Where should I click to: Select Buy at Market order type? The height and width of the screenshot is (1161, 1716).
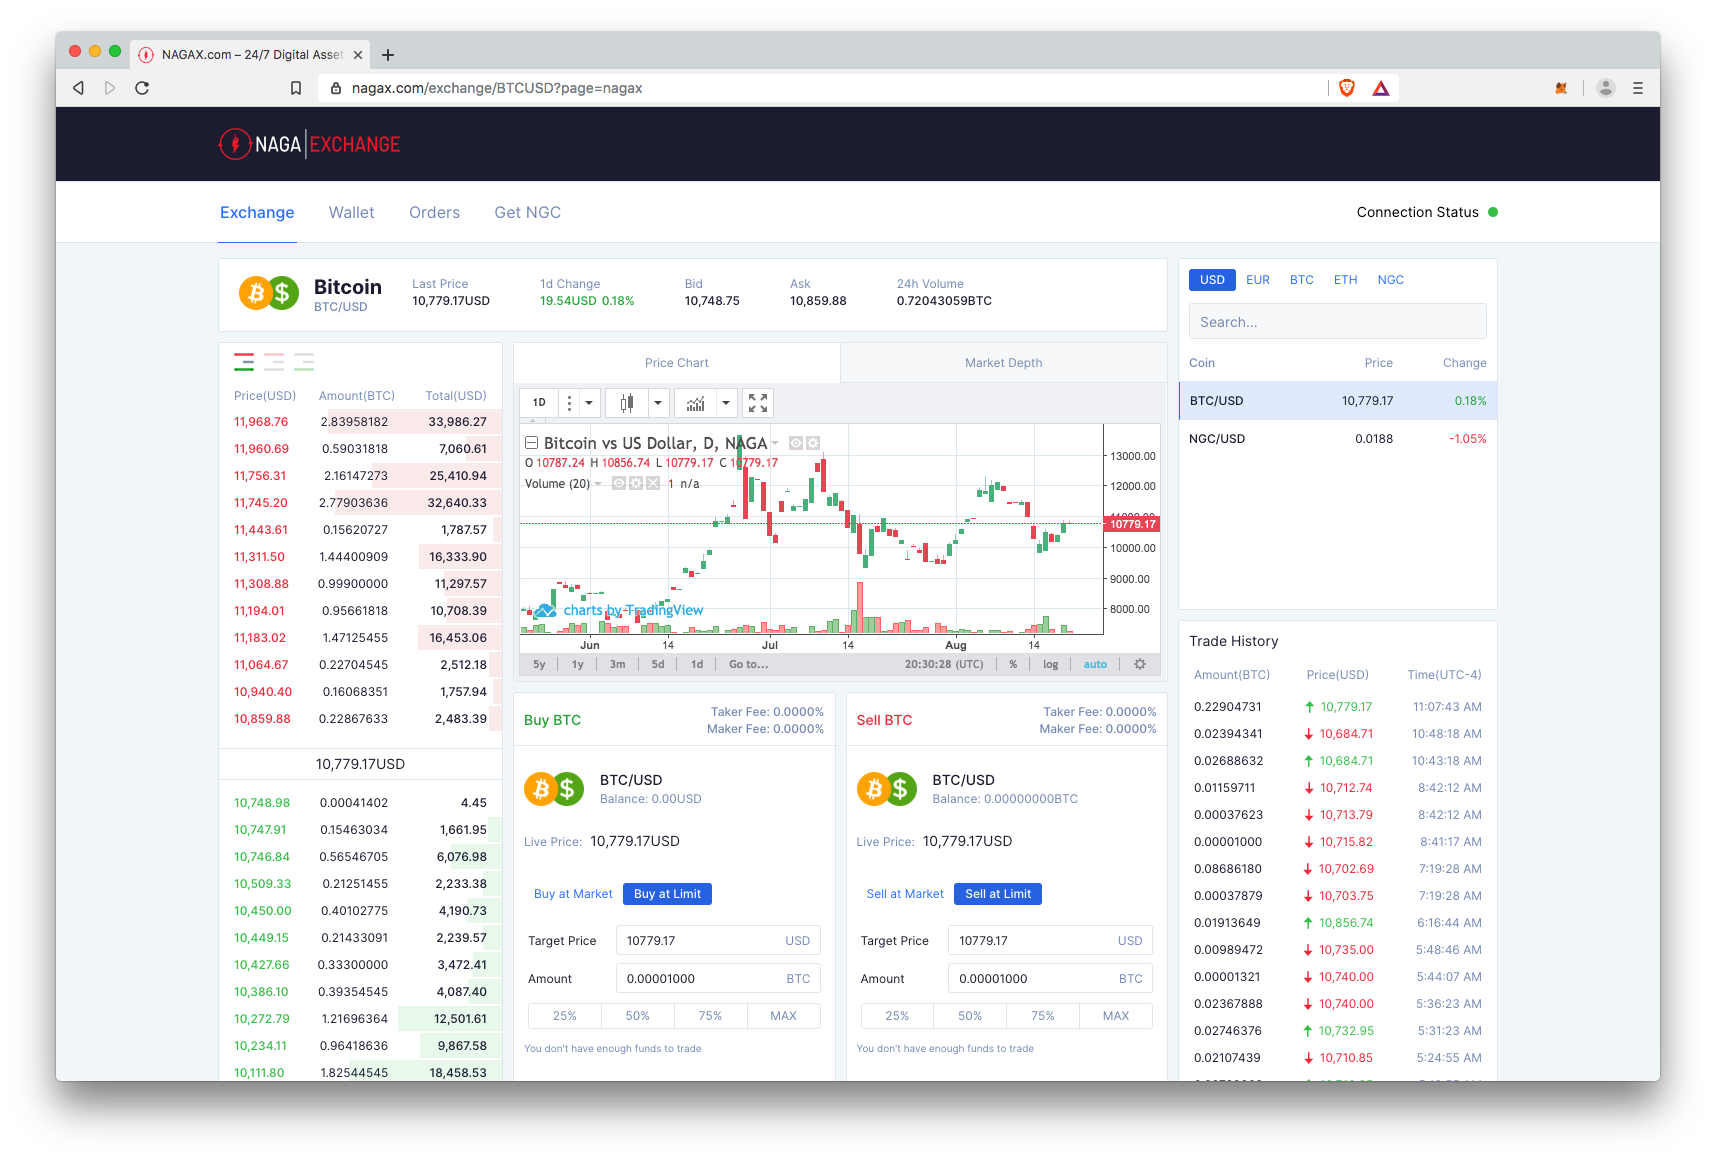[x=573, y=894]
